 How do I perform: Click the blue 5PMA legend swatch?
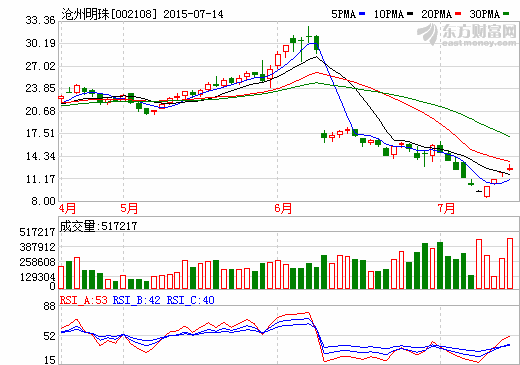362,14
